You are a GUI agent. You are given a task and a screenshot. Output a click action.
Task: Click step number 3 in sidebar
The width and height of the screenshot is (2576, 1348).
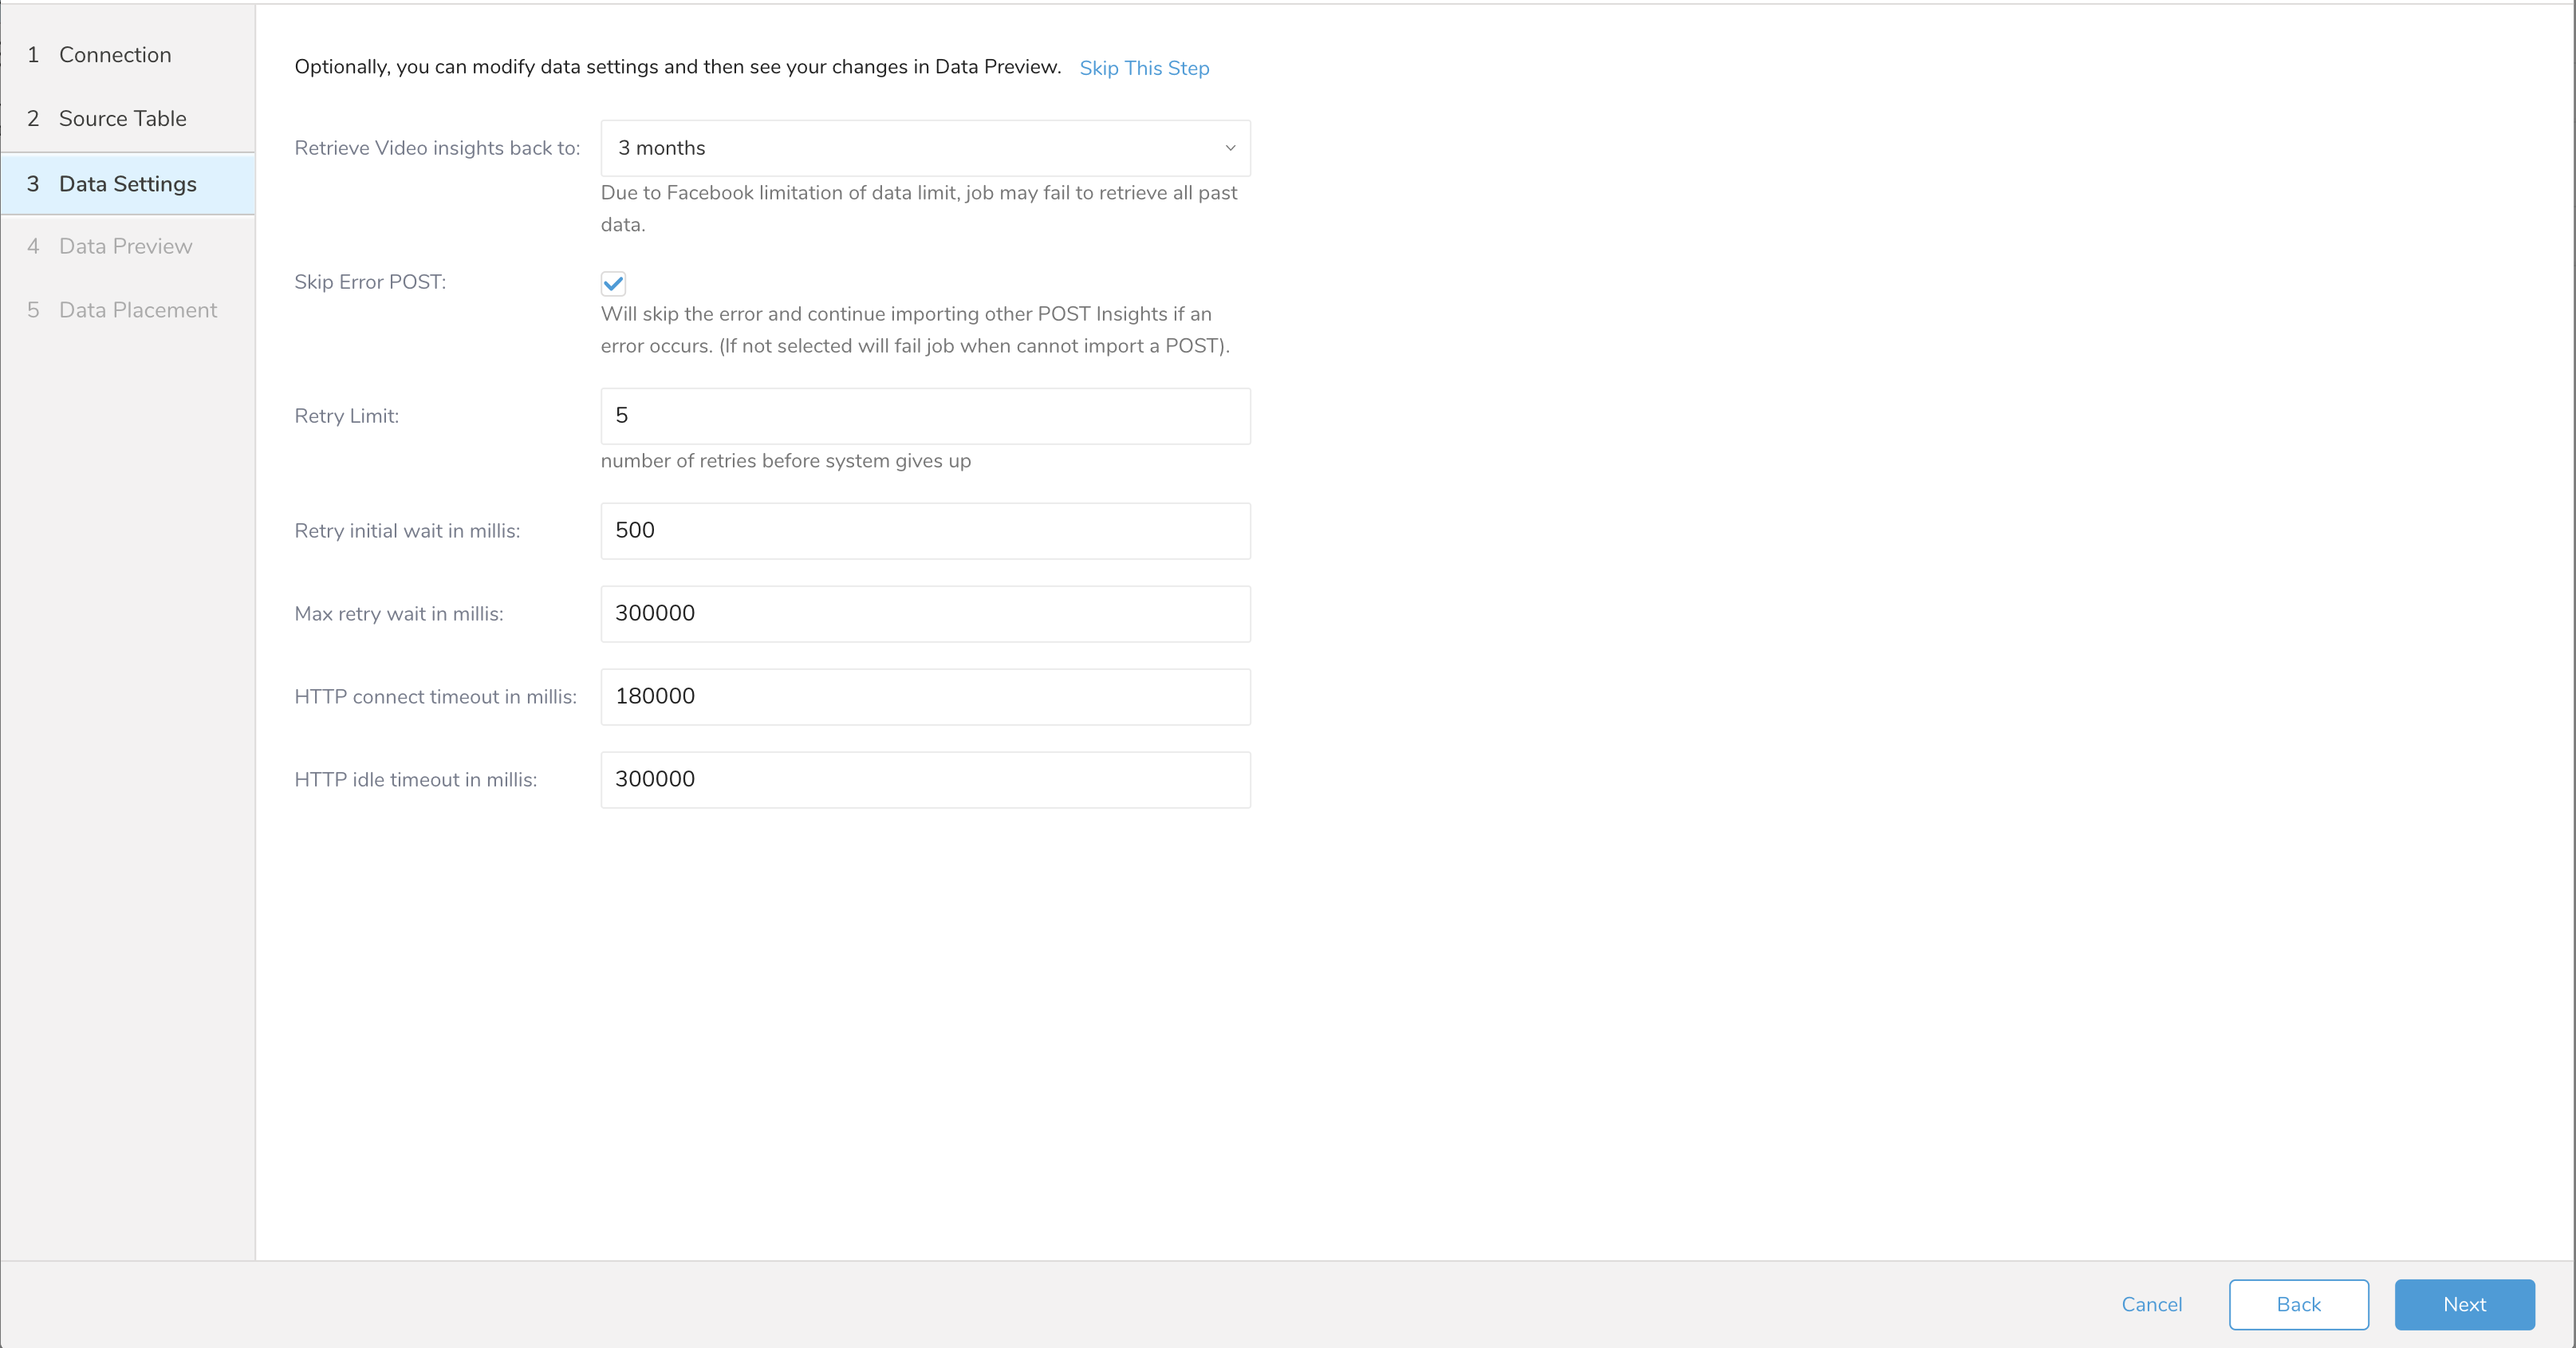tap(33, 184)
